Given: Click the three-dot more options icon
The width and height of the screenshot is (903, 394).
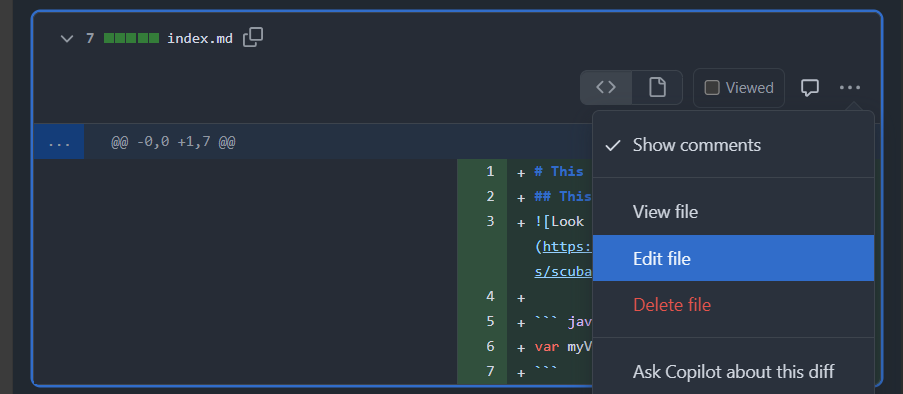Looking at the screenshot, I should click(849, 88).
